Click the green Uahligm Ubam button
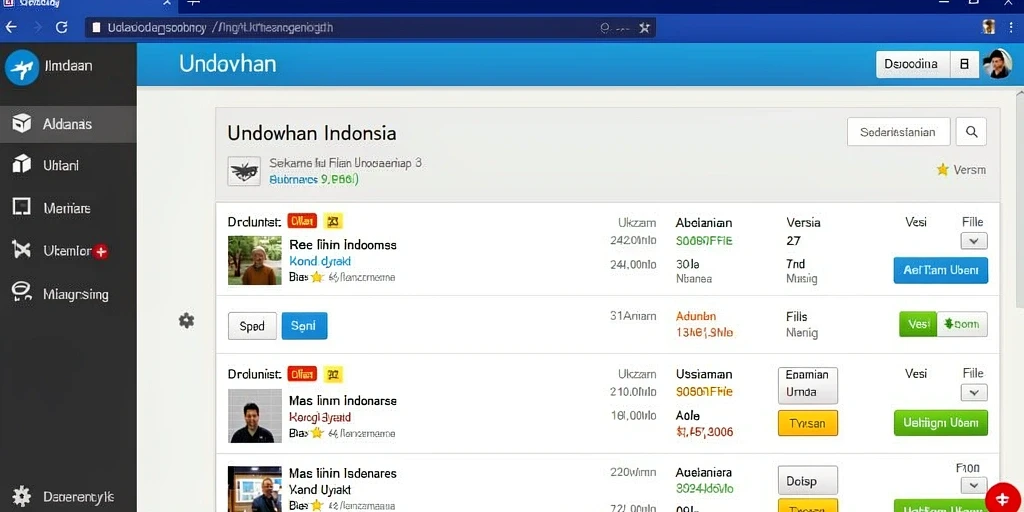Viewport: 1024px width, 512px height. tap(940, 423)
